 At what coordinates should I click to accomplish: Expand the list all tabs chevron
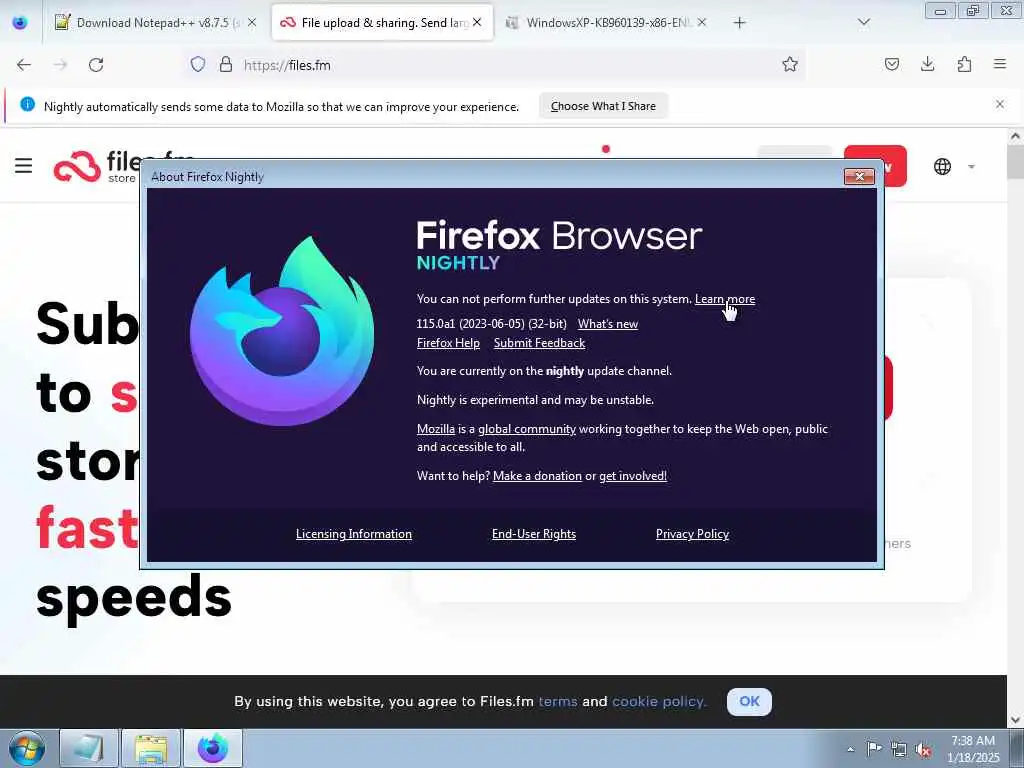point(863,22)
